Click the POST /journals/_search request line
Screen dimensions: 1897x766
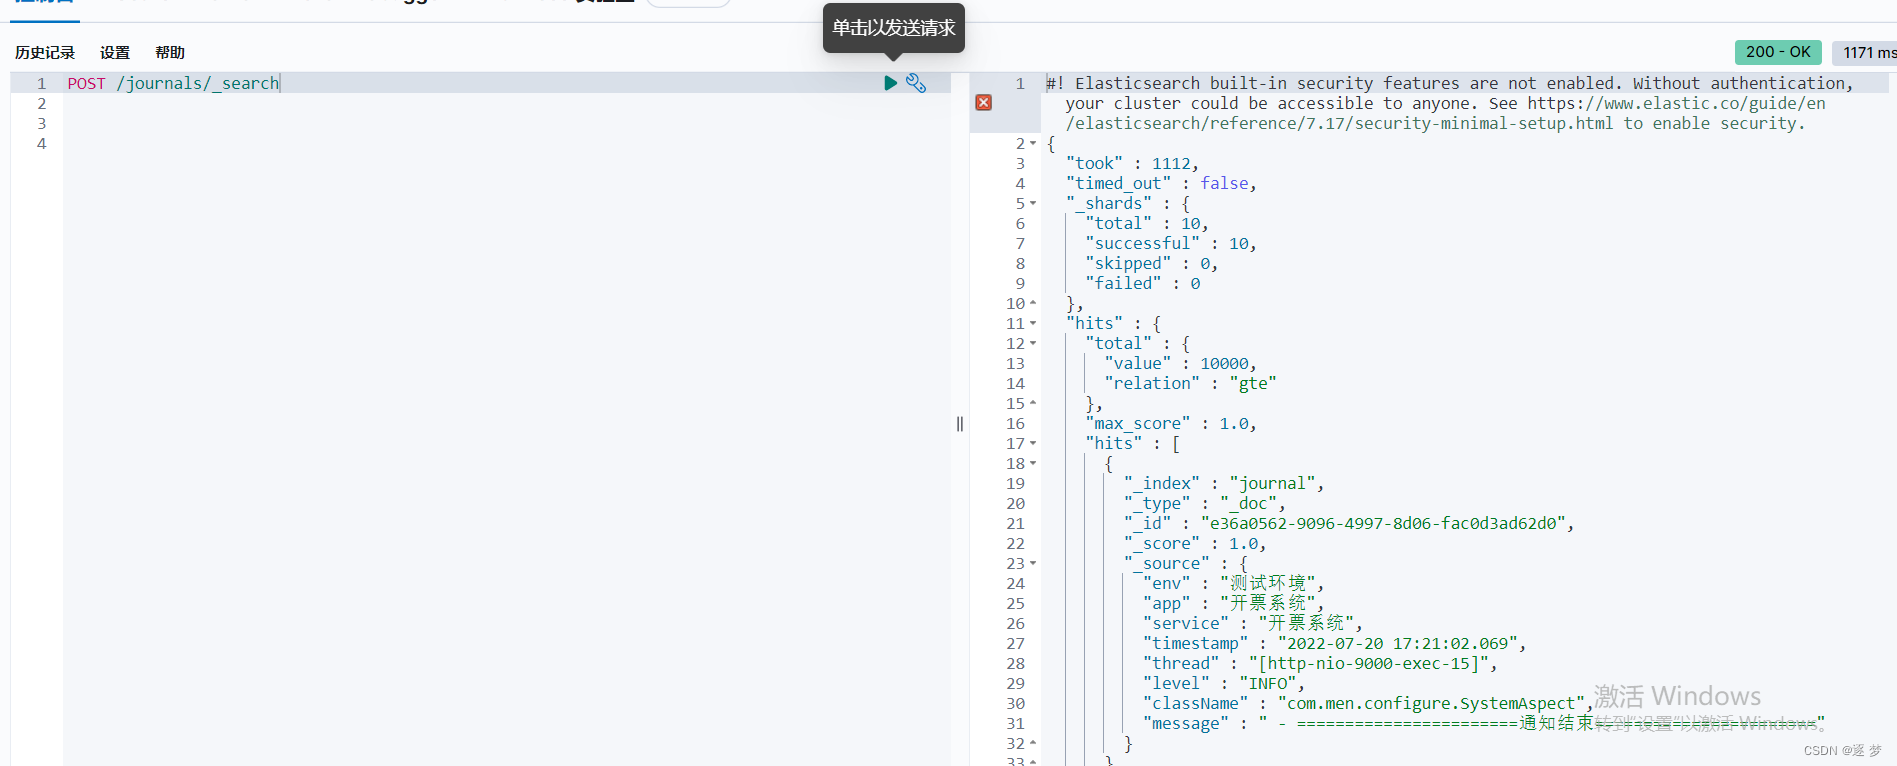174,83
